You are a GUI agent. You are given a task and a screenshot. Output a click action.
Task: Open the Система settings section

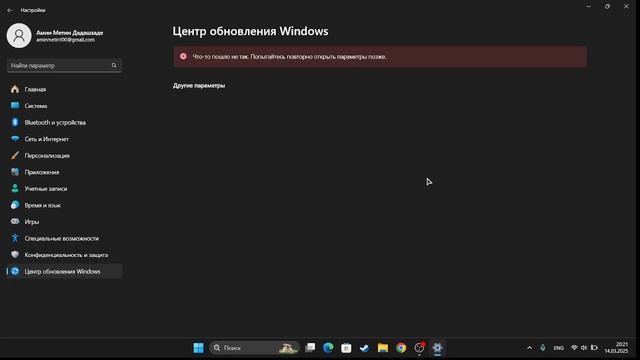[64, 106]
